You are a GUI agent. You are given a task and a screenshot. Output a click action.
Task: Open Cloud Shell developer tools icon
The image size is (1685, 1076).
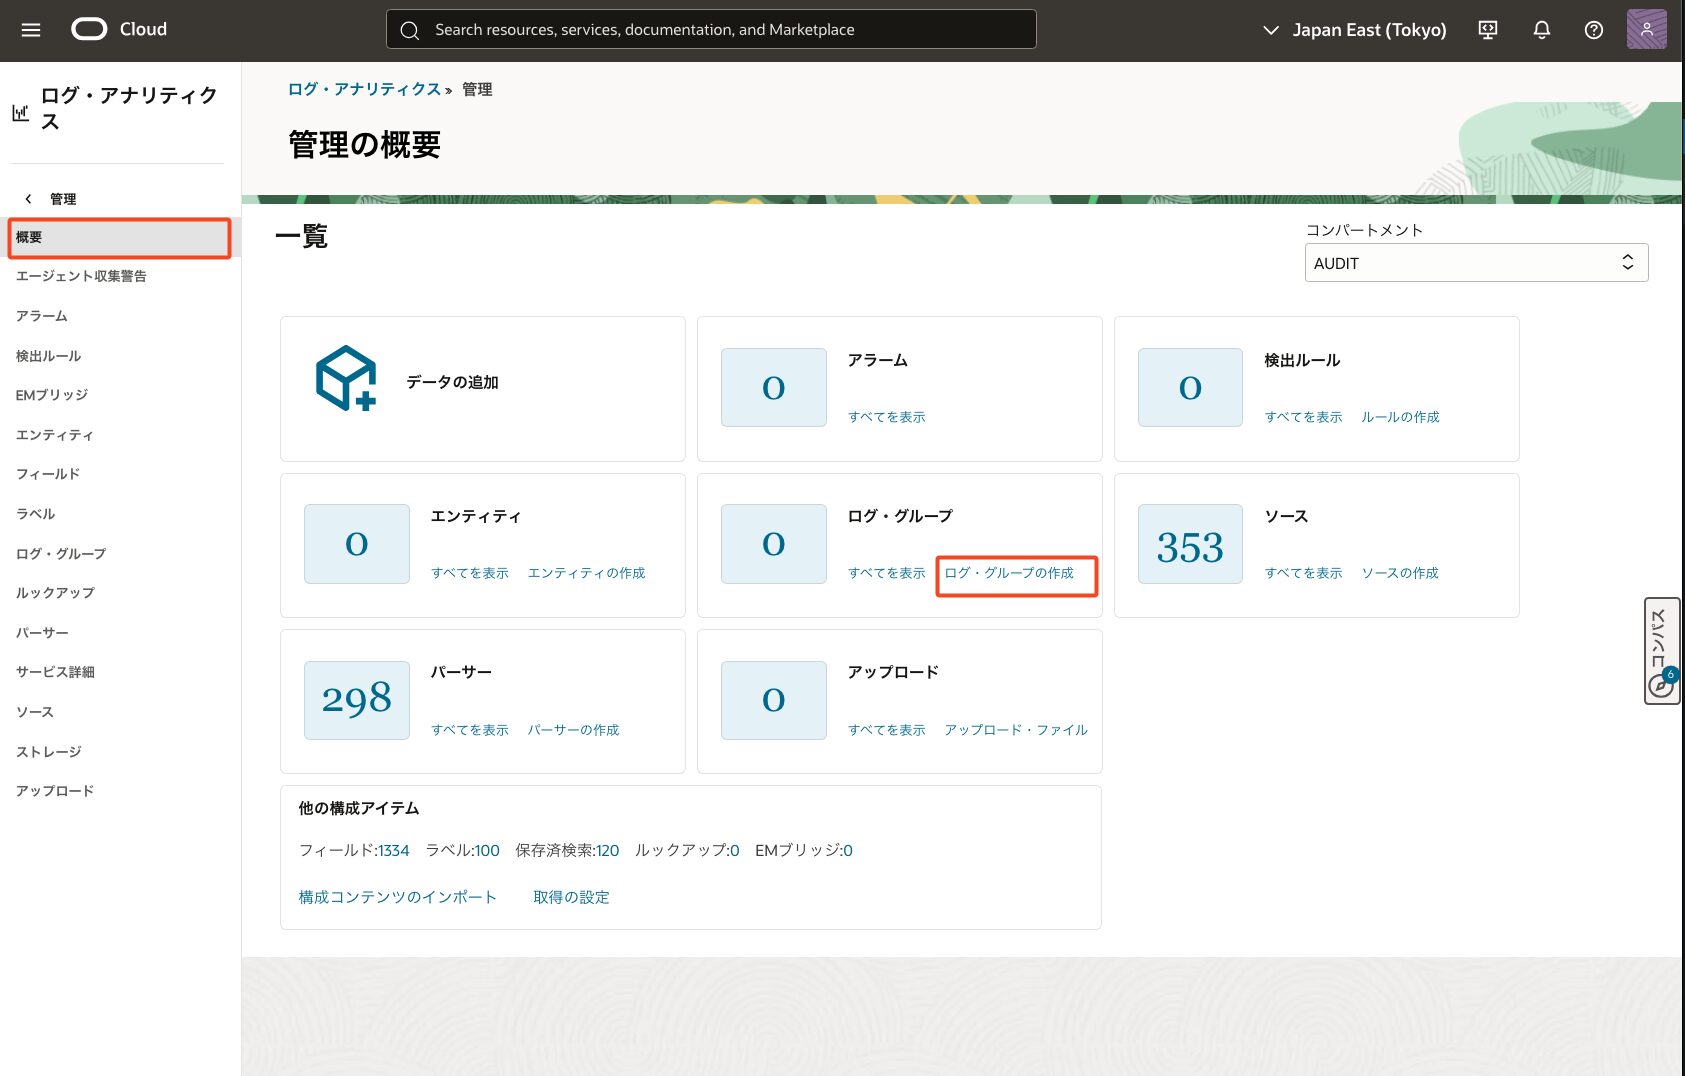tap(1487, 30)
